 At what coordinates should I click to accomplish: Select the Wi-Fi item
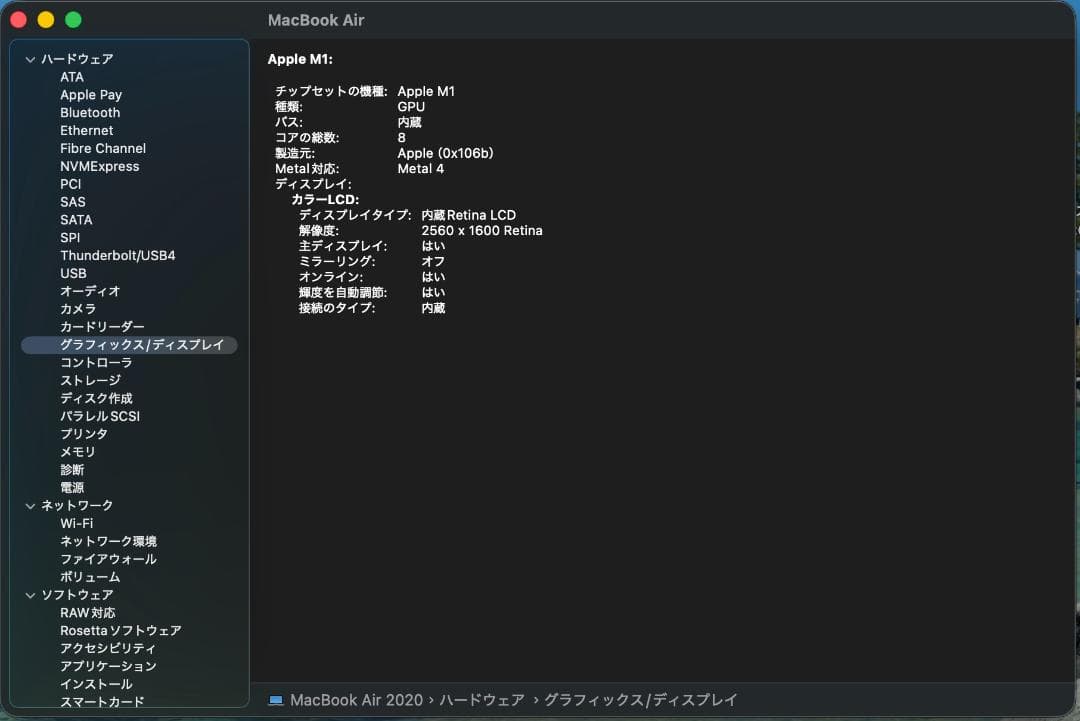point(76,524)
